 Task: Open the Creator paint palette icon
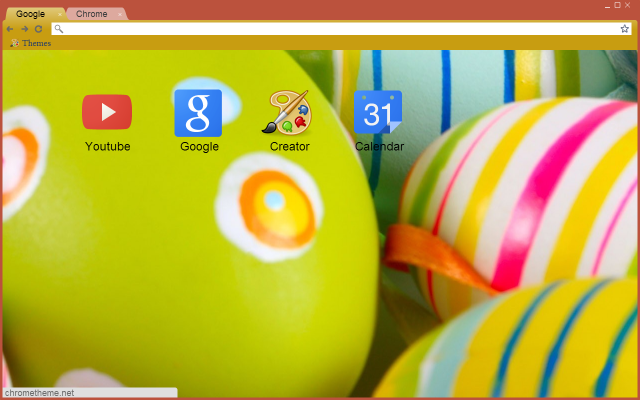pos(288,113)
